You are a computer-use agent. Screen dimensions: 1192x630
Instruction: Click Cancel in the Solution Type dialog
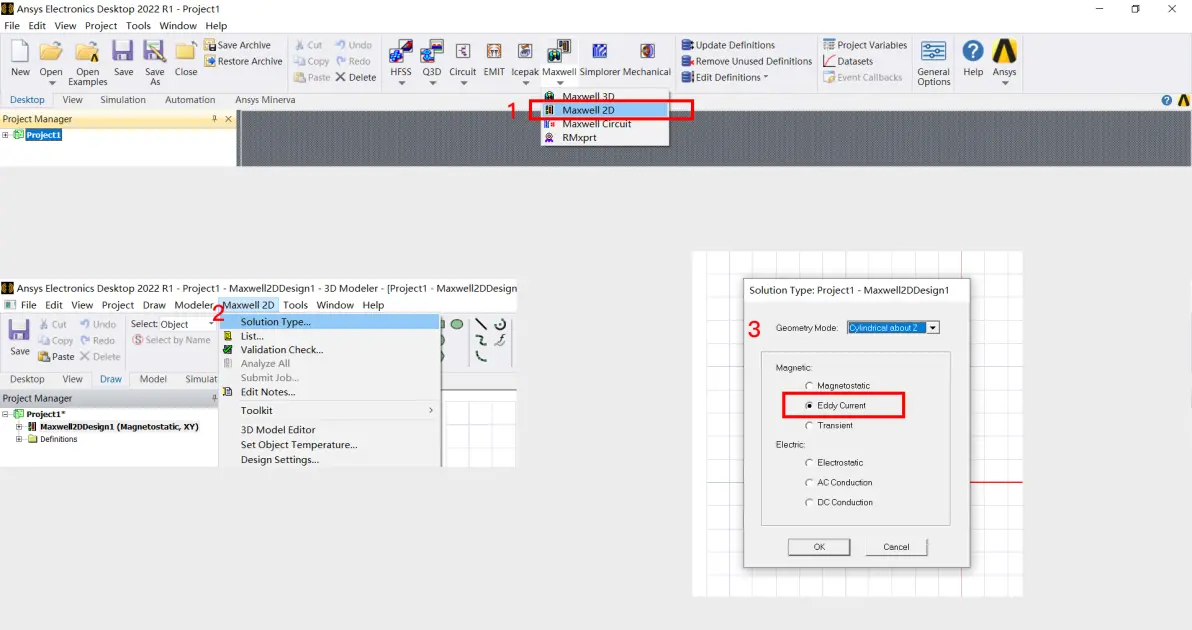point(896,547)
